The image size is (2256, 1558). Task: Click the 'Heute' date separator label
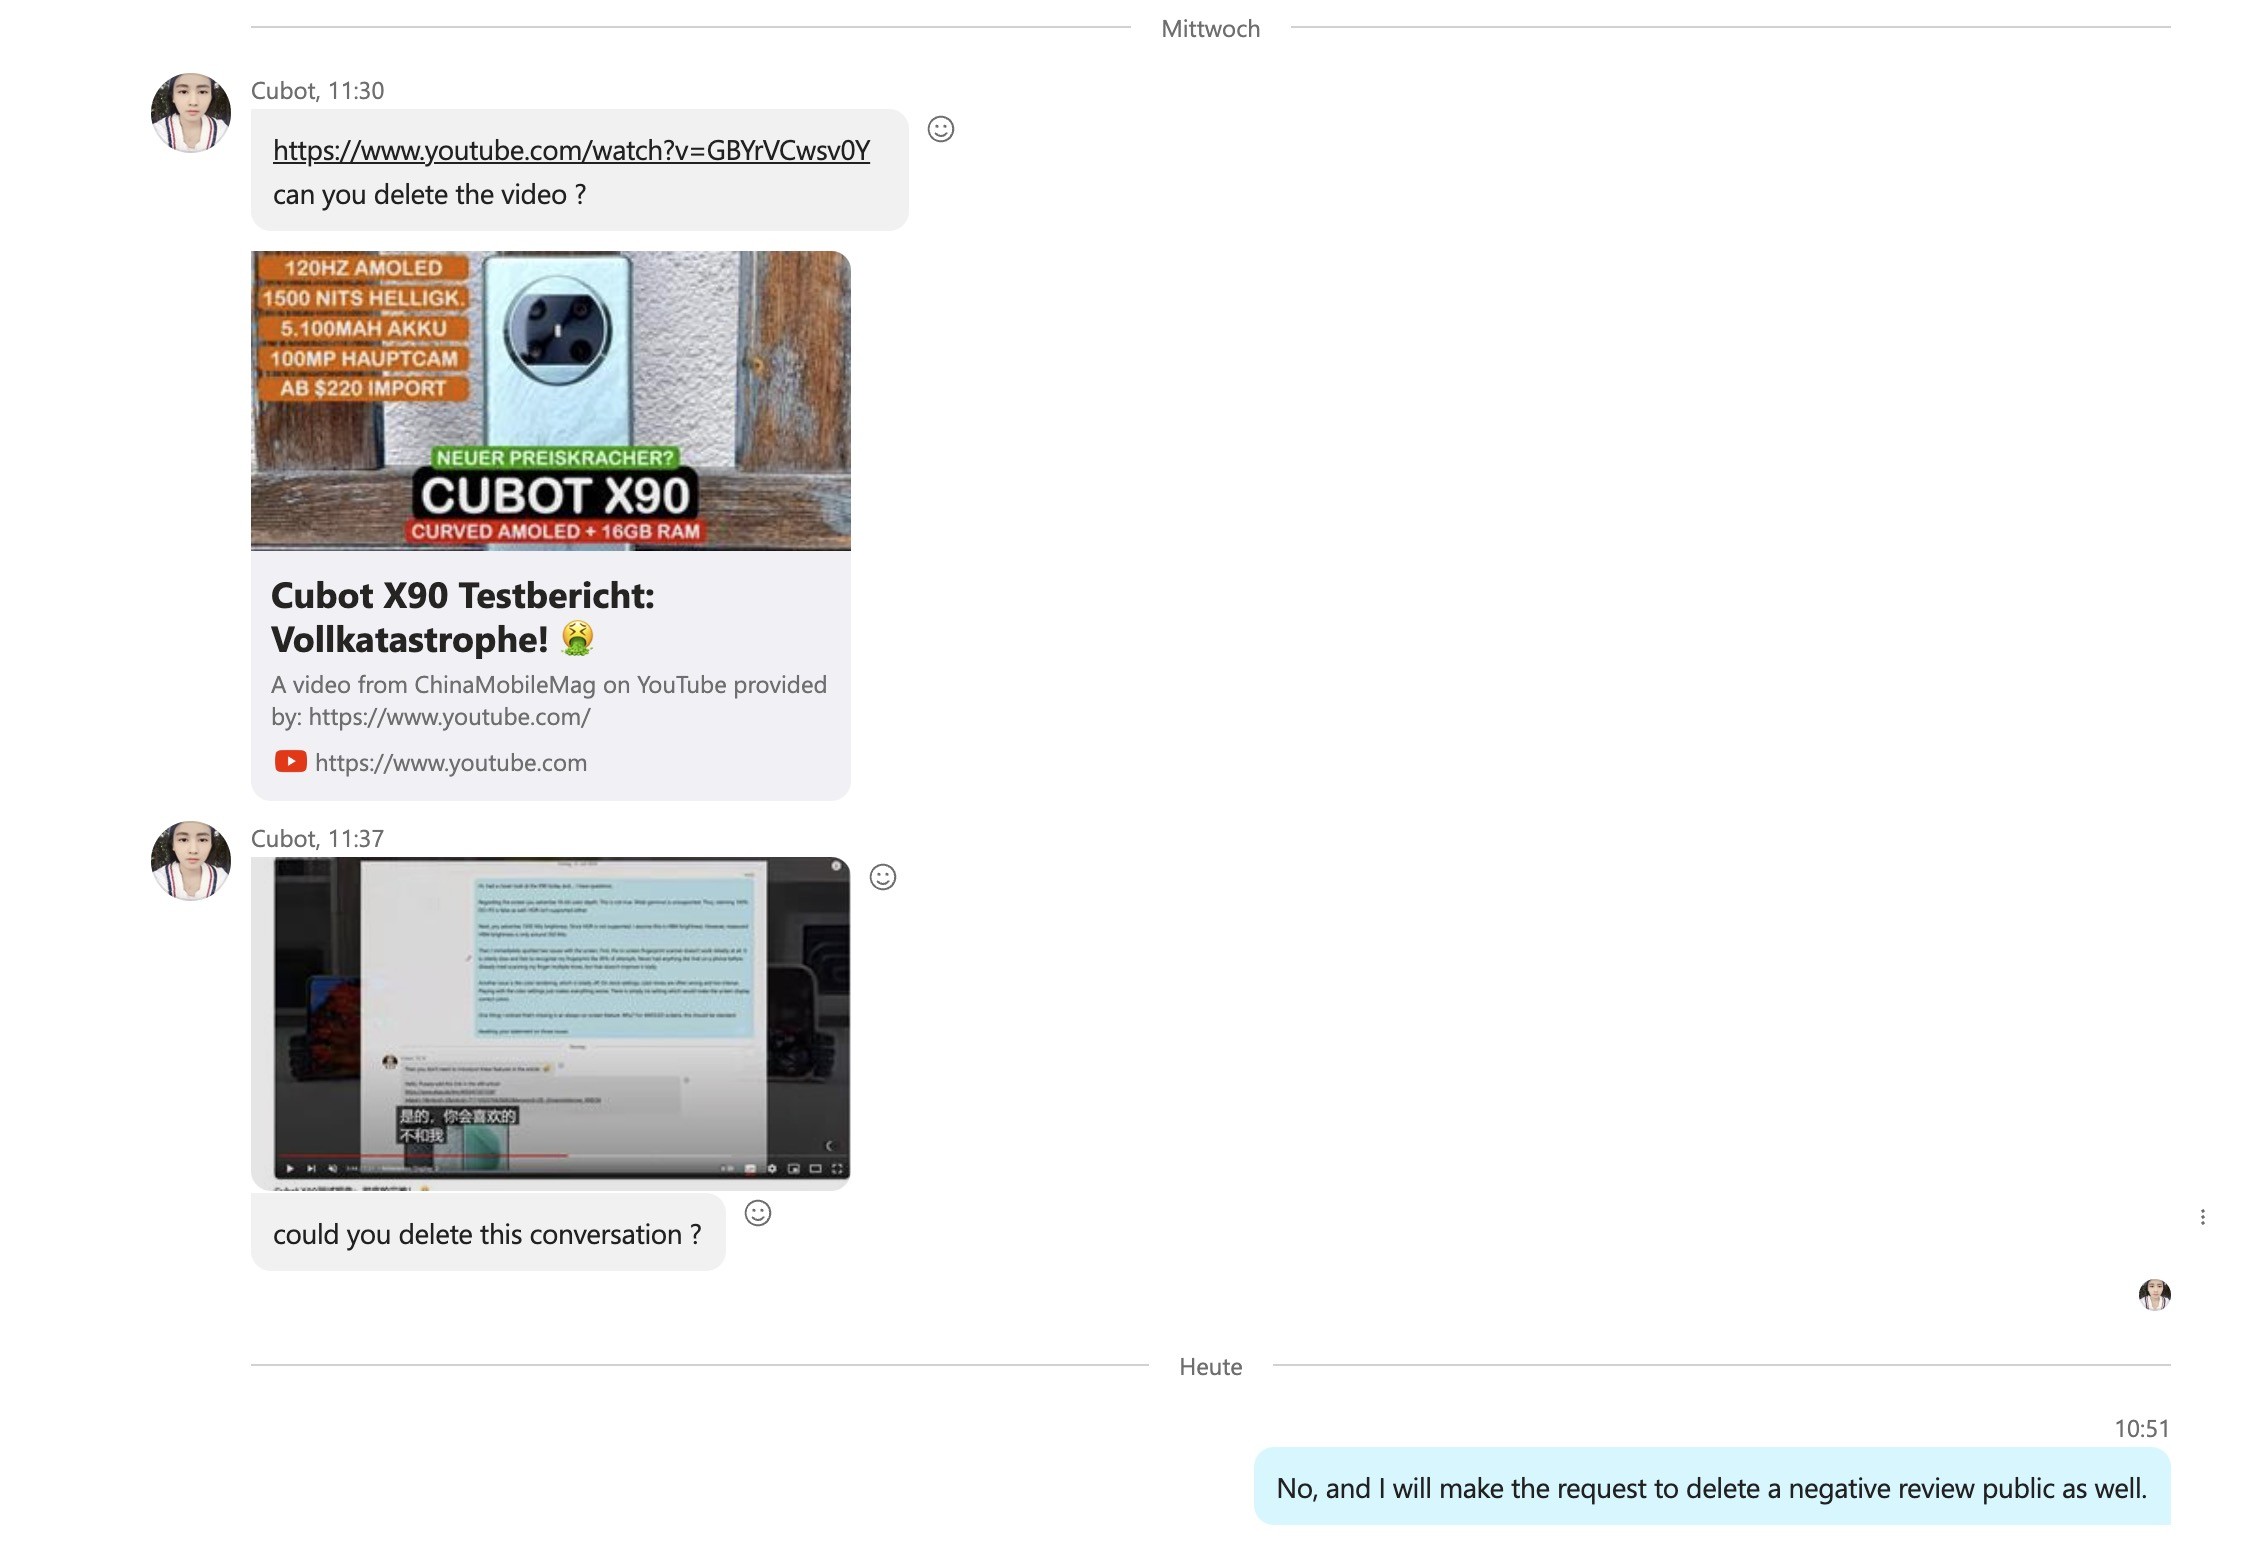coord(1210,1366)
